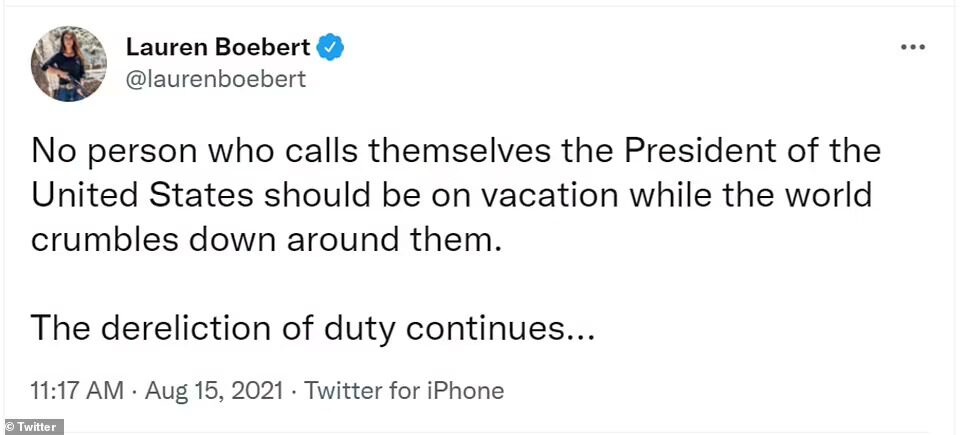962x435 pixels.
Task: Click the Lauren Boebert display name
Action: tap(218, 47)
